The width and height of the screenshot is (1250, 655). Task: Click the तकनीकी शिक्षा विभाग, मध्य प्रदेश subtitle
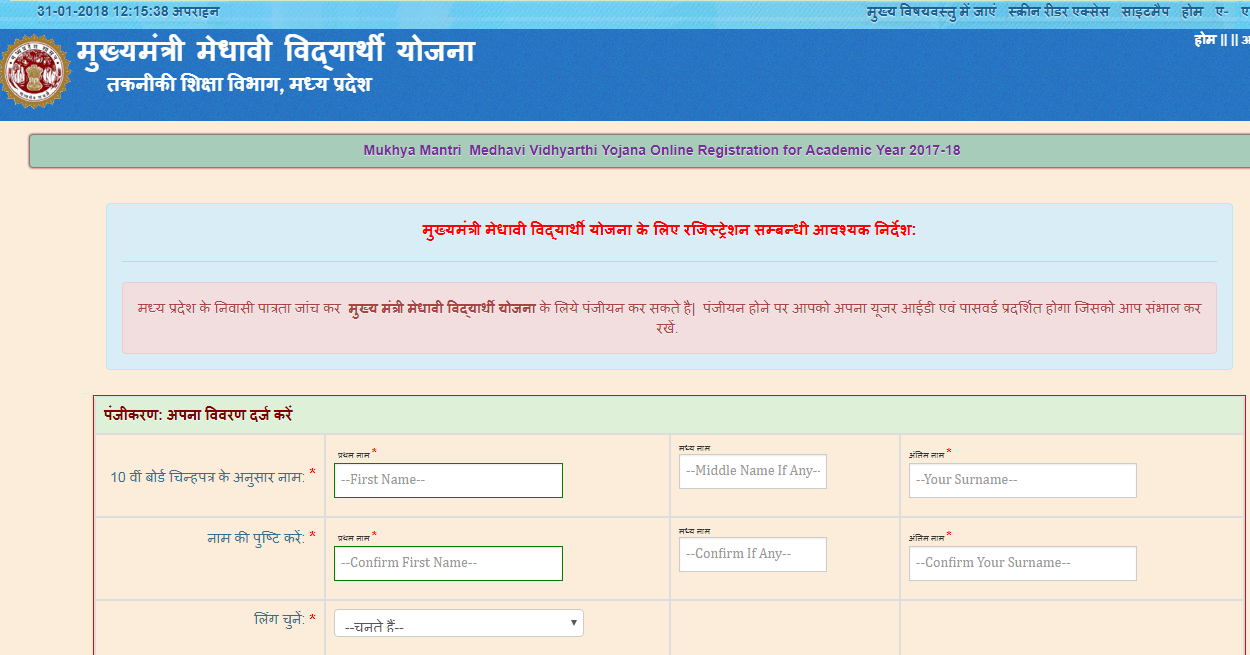click(x=239, y=85)
